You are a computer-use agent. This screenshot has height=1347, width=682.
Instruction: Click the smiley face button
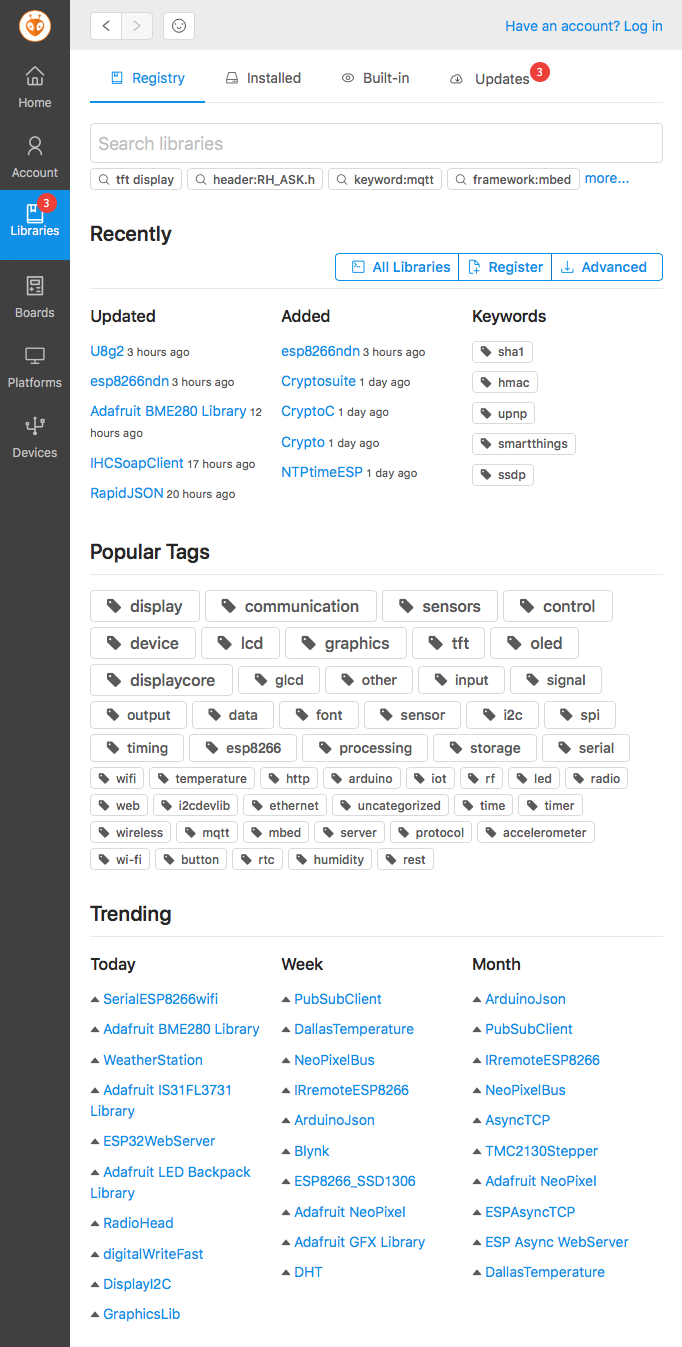pos(179,26)
